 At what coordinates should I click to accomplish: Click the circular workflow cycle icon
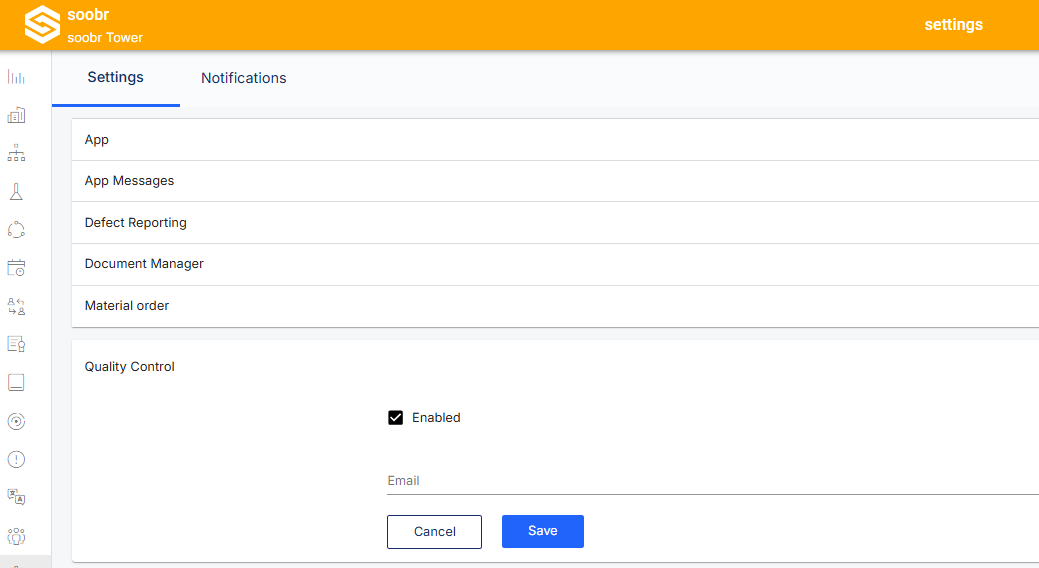tap(17, 230)
